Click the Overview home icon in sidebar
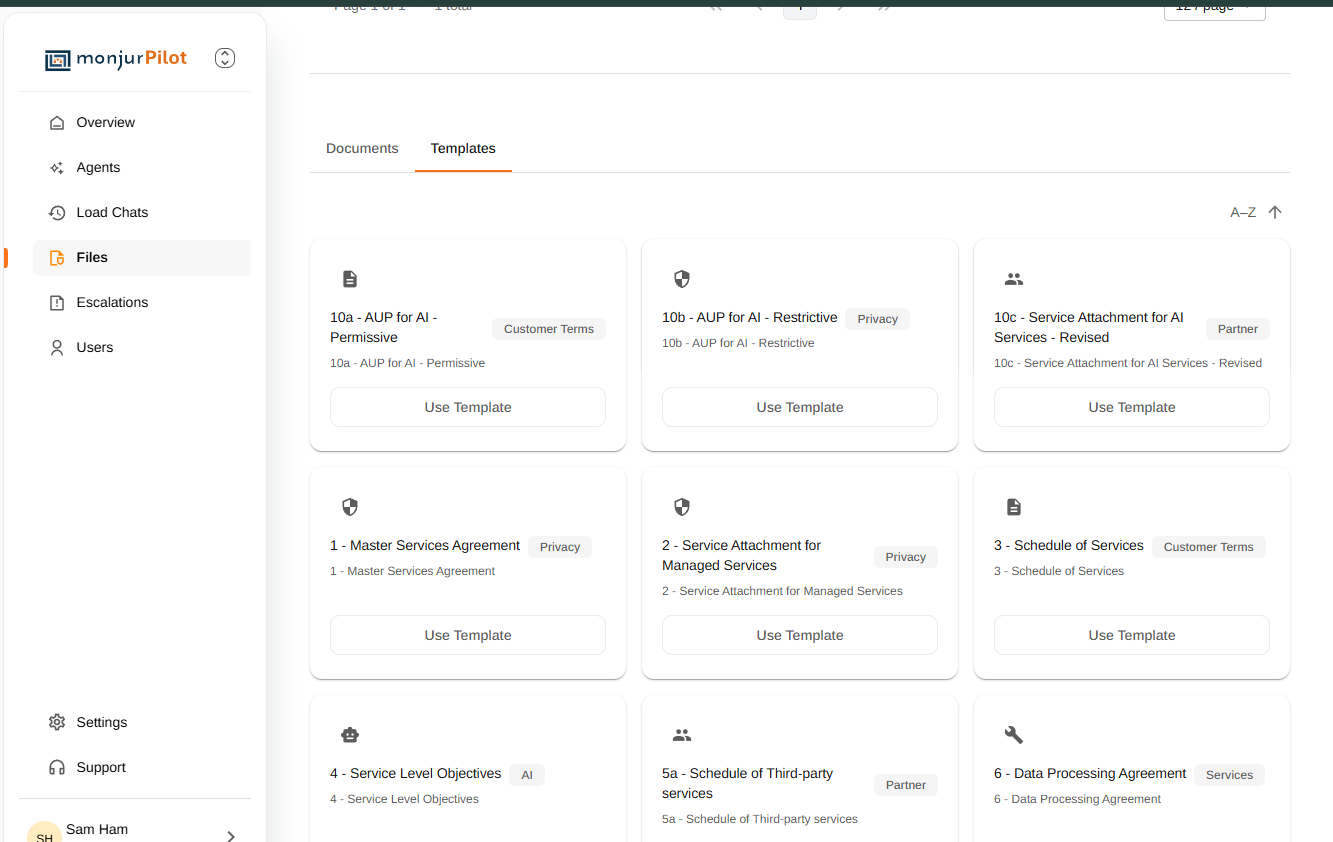Screen dimensions: 1333x842 click(57, 123)
